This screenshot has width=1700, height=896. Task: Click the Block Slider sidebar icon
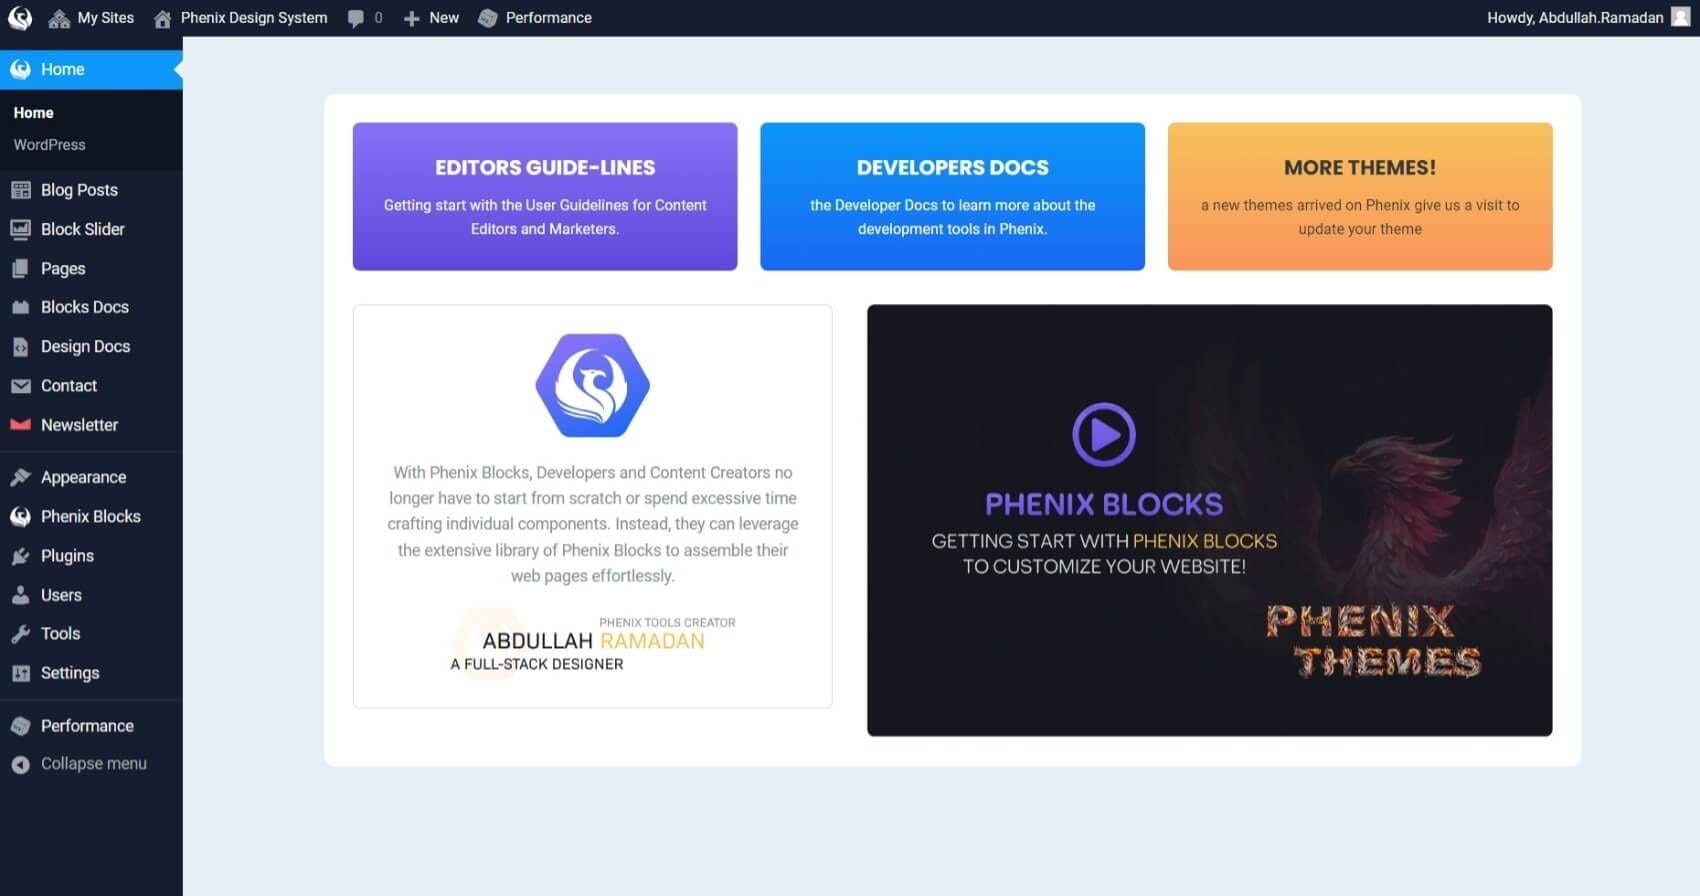21,229
